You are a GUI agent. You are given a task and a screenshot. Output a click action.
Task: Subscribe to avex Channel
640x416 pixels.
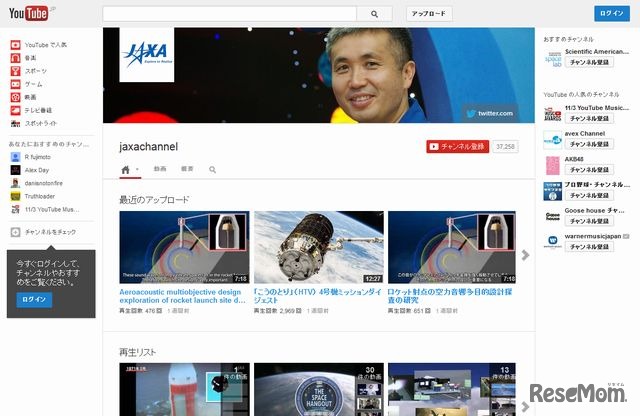(x=589, y=144)
